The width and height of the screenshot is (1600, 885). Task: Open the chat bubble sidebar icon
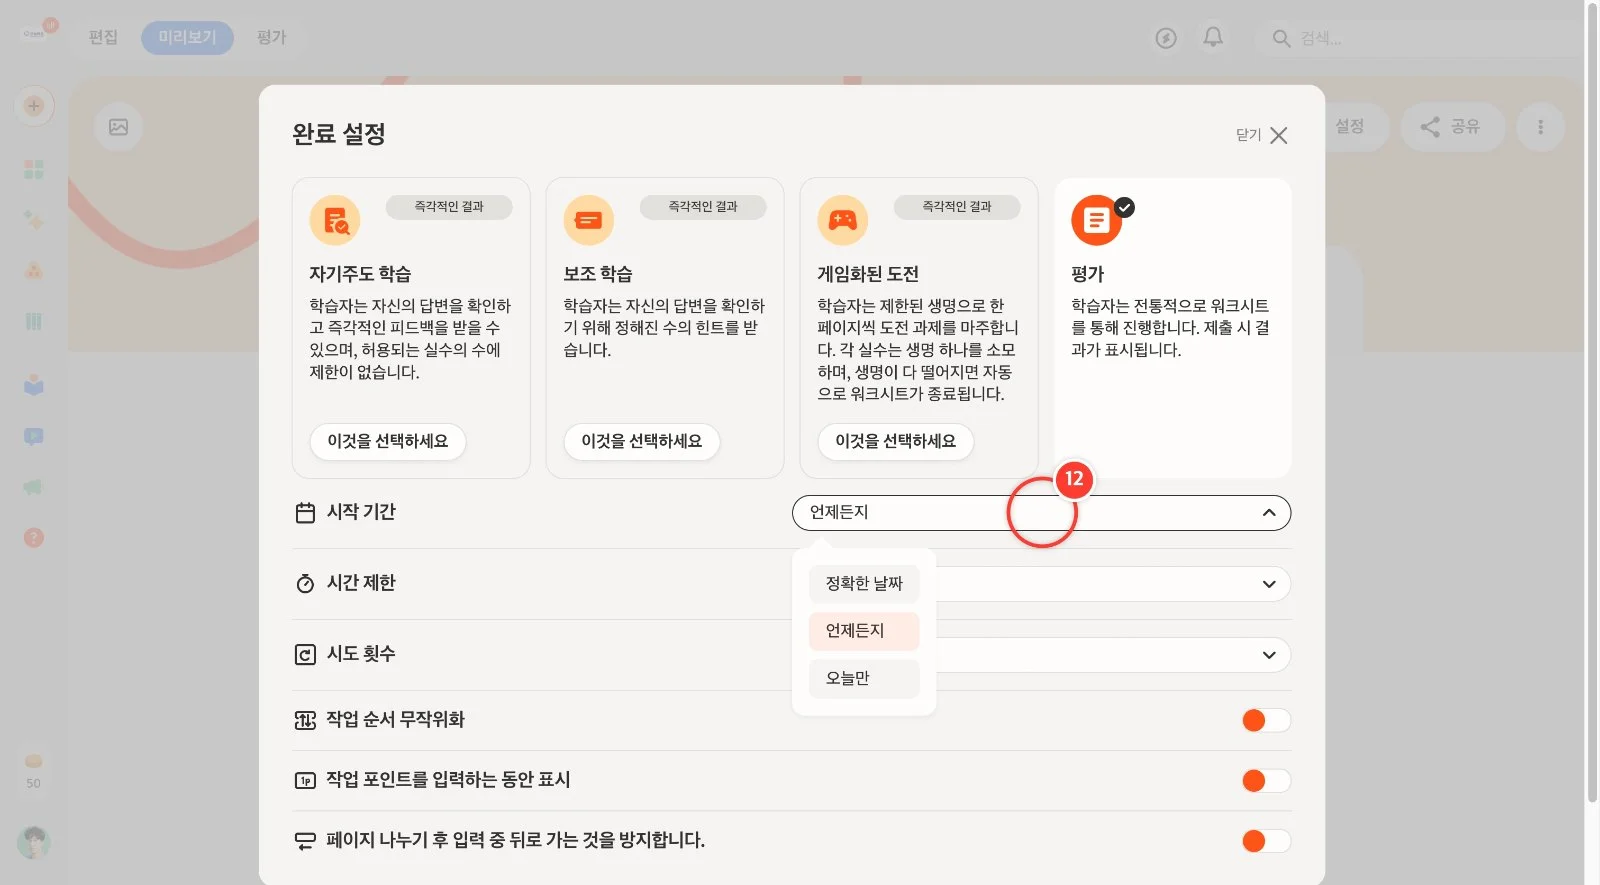34,436
